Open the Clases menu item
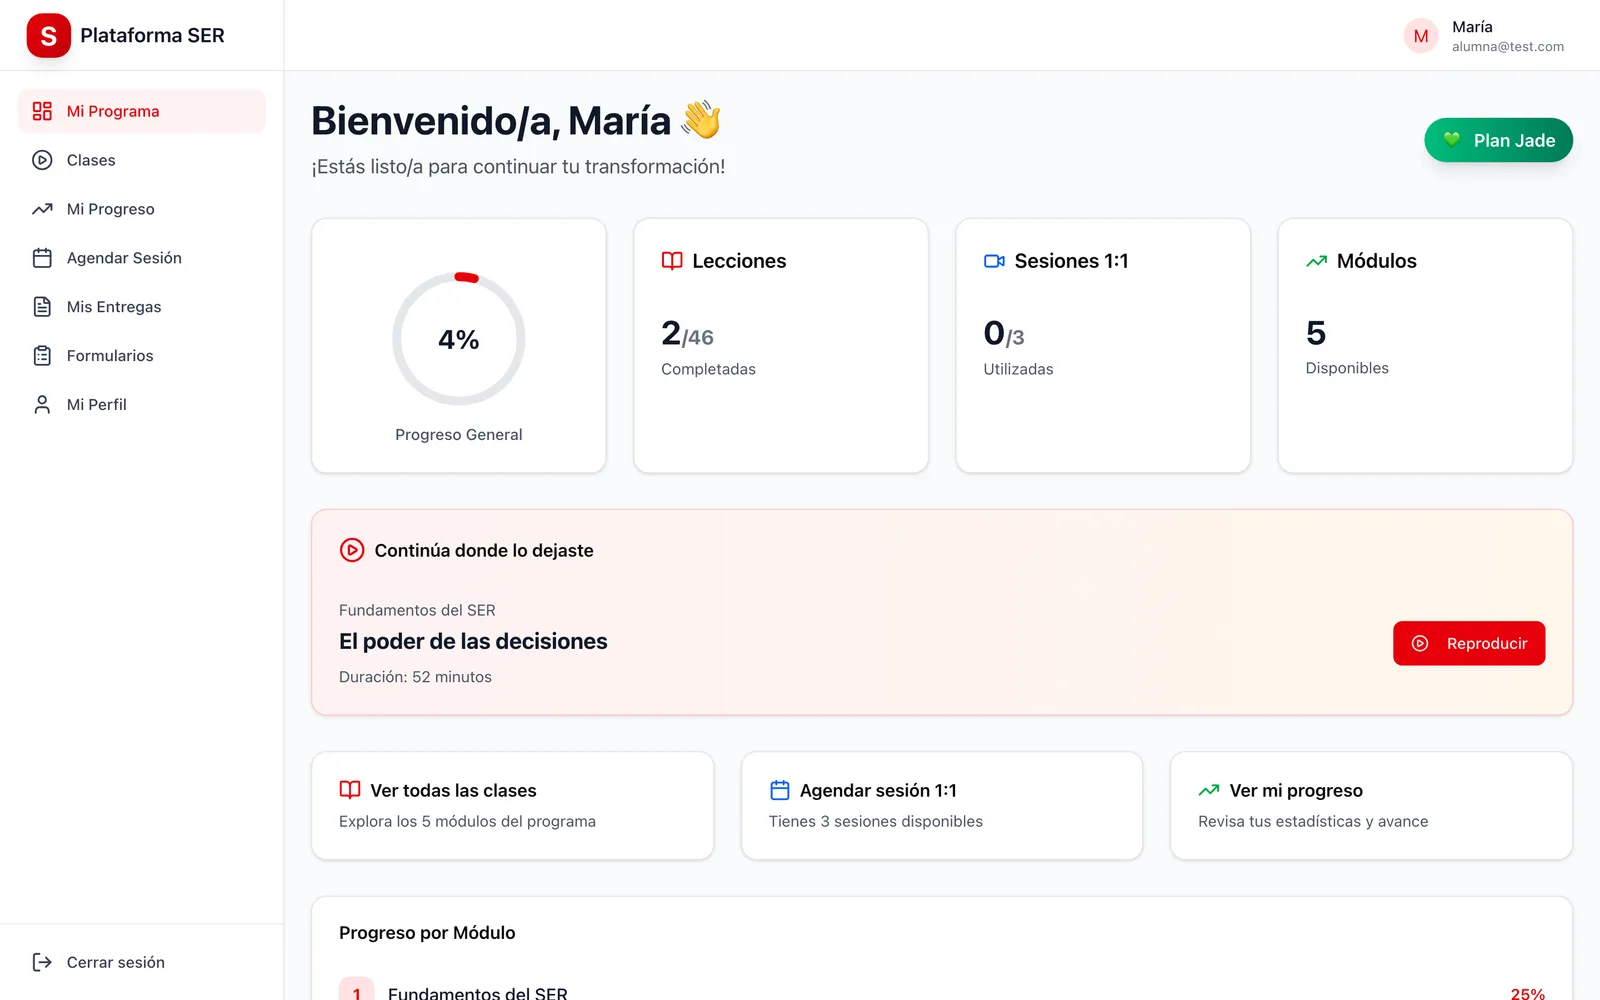 [x=142, y=160]
